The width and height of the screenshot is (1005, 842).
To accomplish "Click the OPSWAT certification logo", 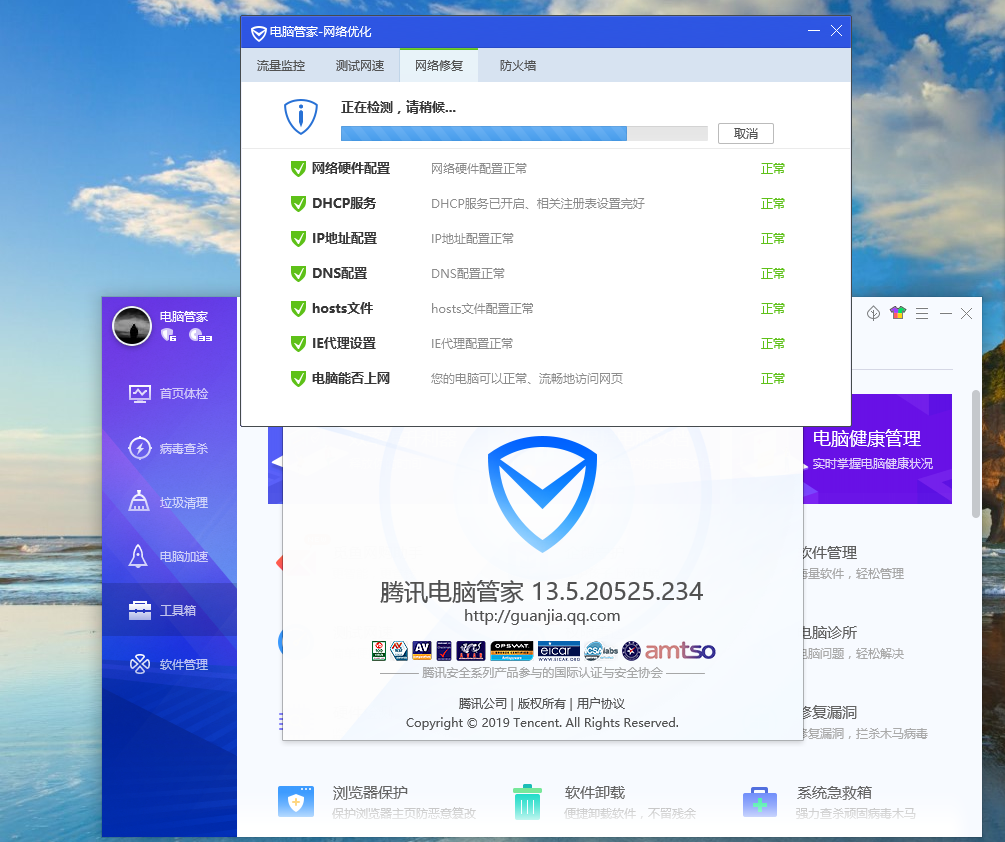I will pos(511,650).
